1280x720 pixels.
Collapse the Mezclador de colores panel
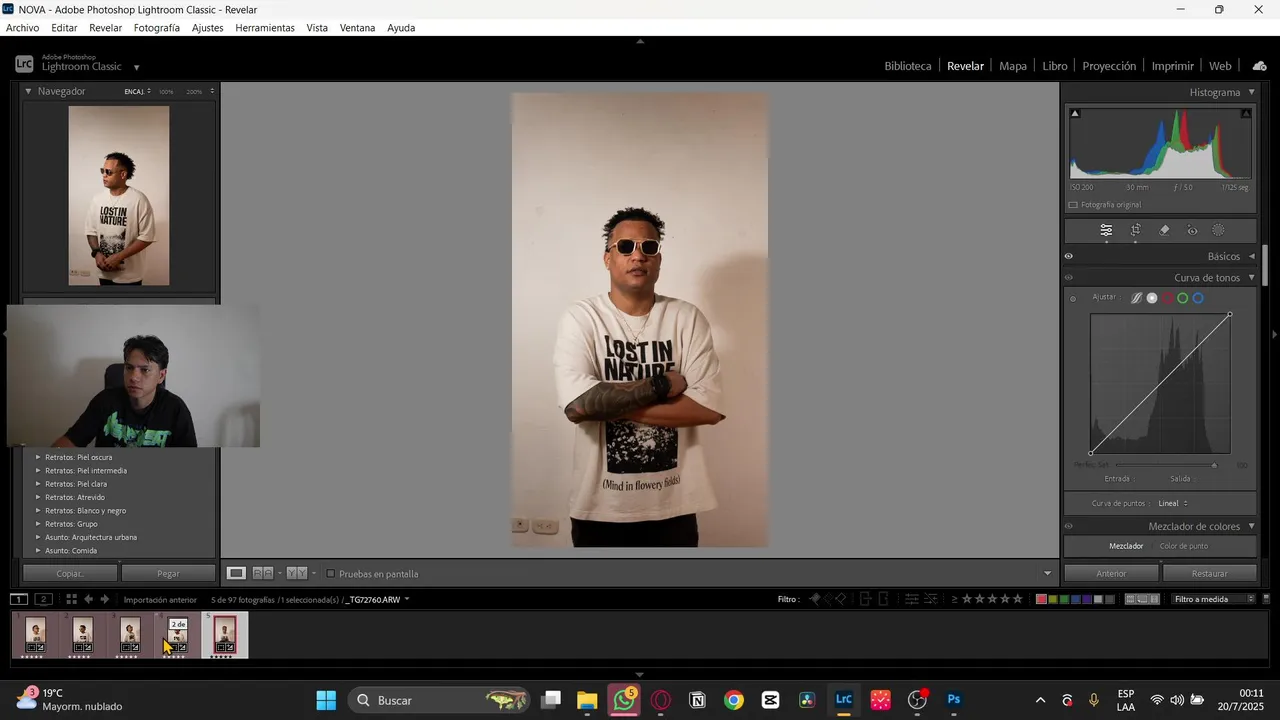pos(1251,526)
